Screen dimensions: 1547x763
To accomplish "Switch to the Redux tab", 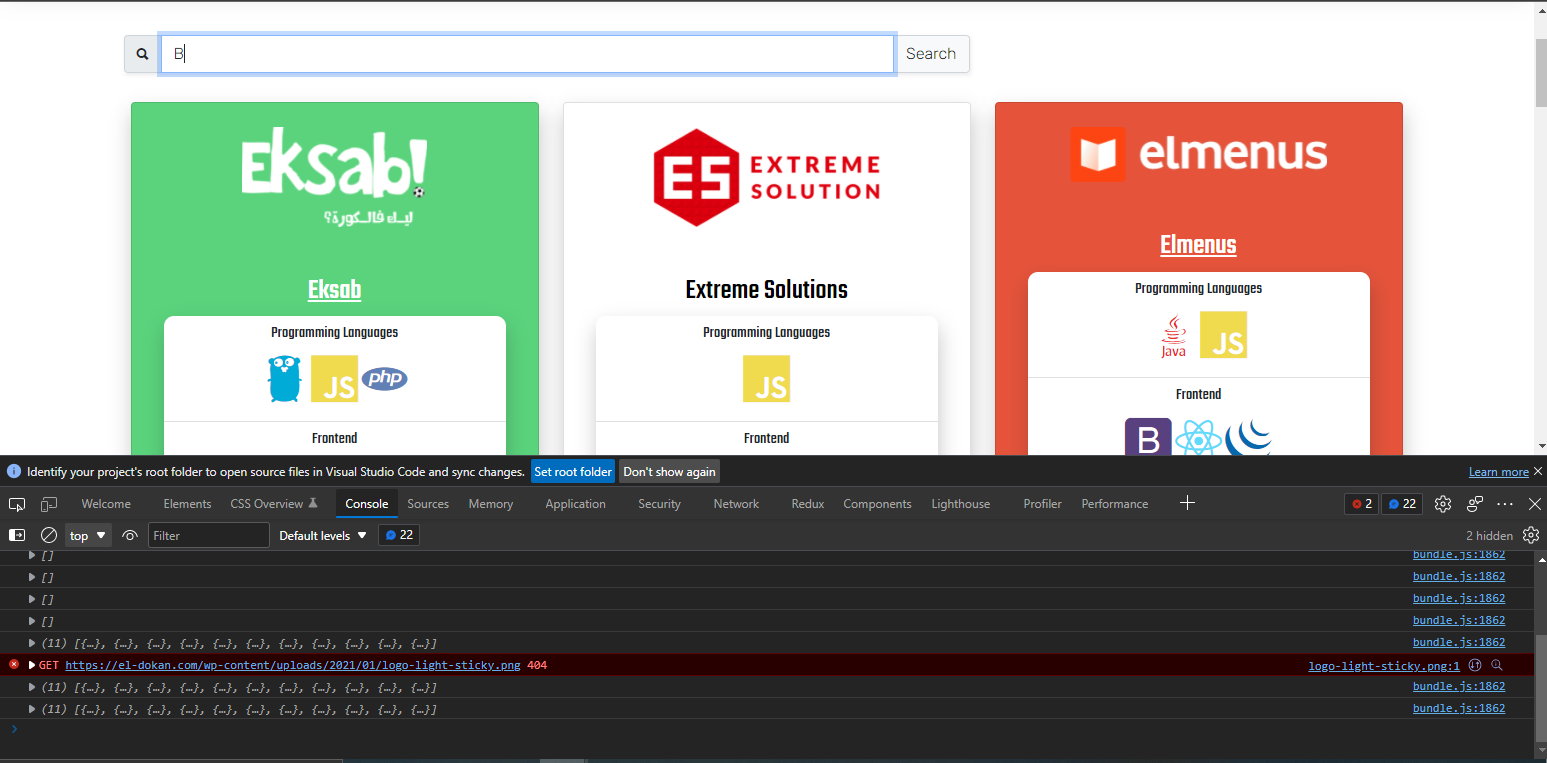I will [x=807, y=504].
